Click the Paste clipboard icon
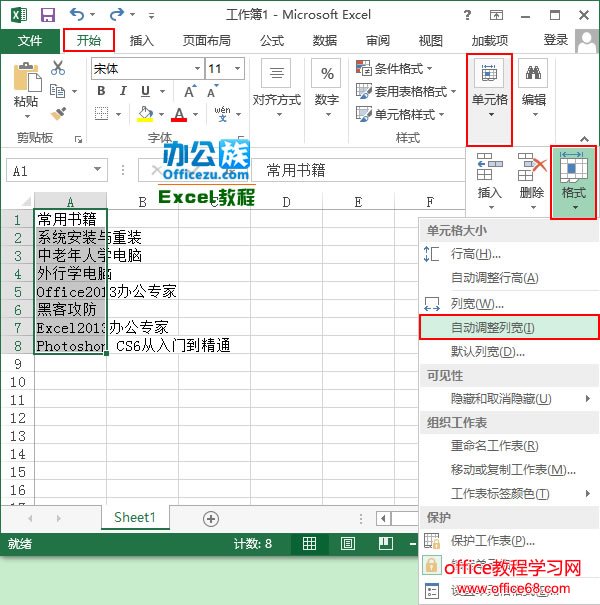Viewport: 600px width, 605px height. (x=27, y=77)
